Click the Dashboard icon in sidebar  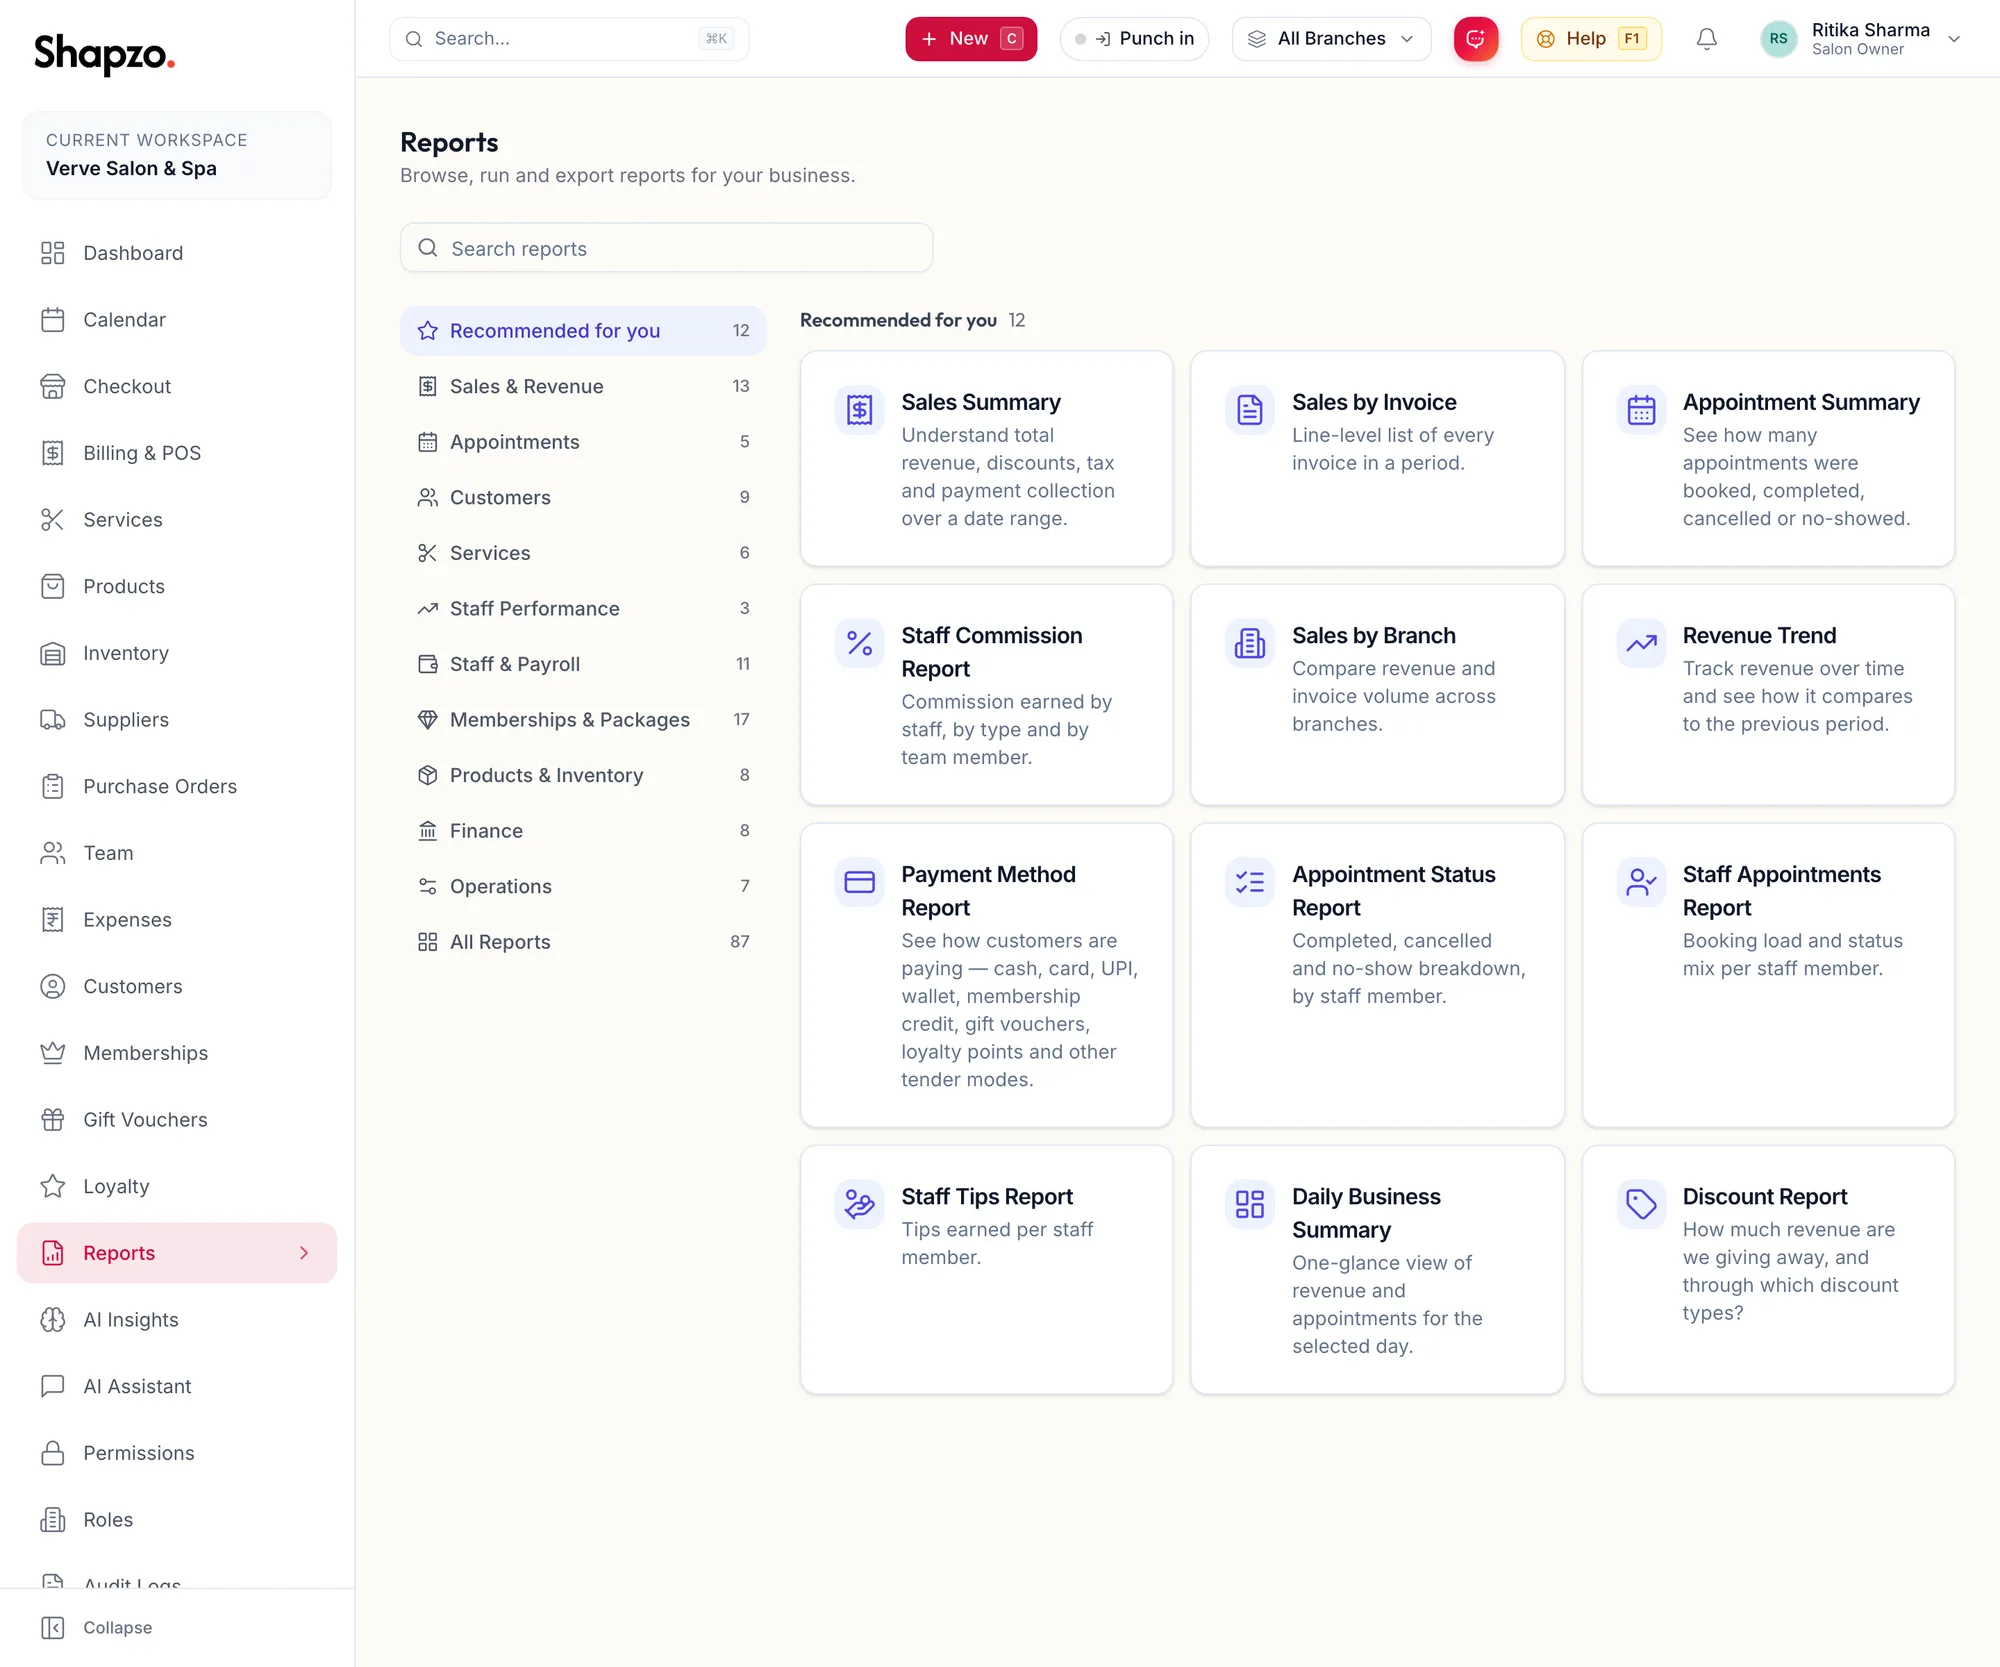(x=53, y=253)
